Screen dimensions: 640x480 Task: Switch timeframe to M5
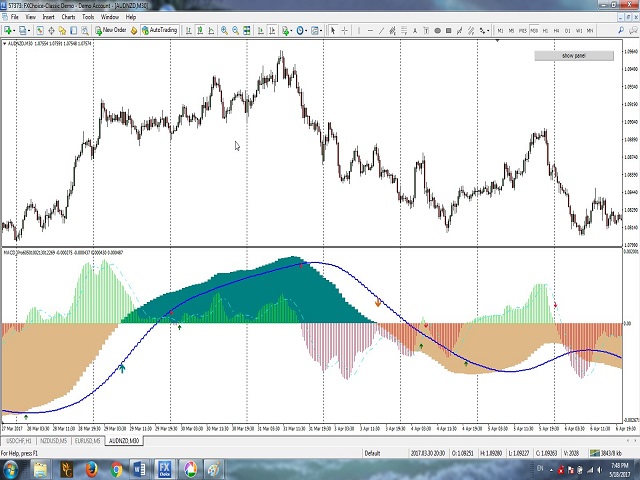511,31
